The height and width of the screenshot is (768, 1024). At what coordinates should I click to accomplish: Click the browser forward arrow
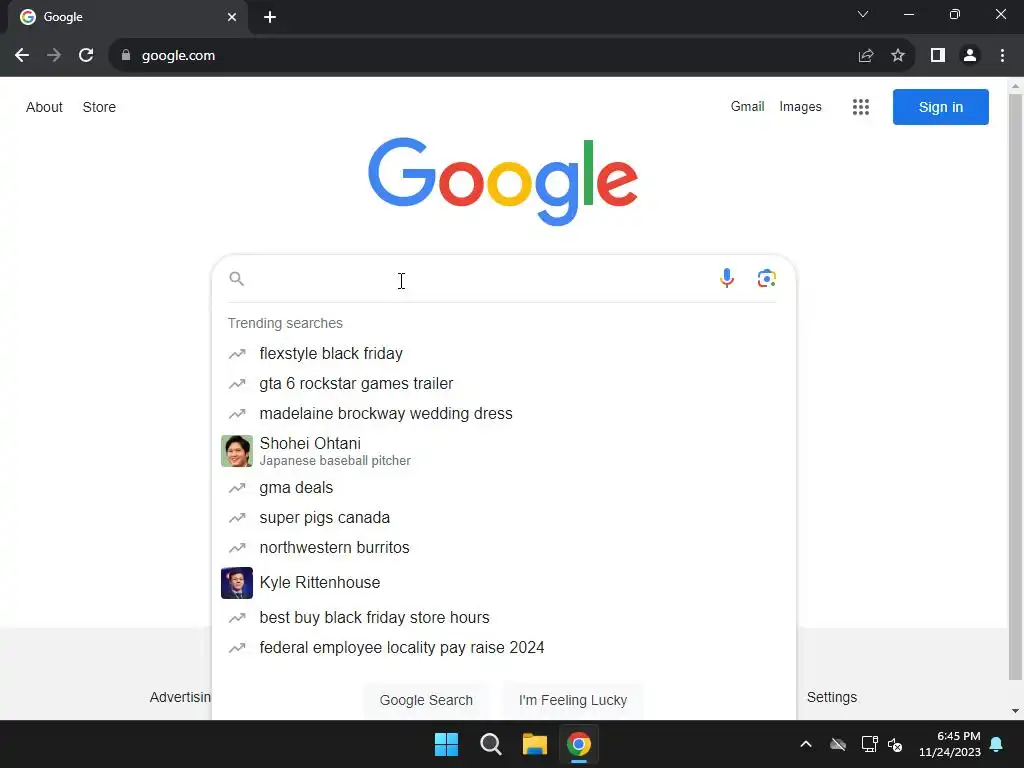(54, 56)
